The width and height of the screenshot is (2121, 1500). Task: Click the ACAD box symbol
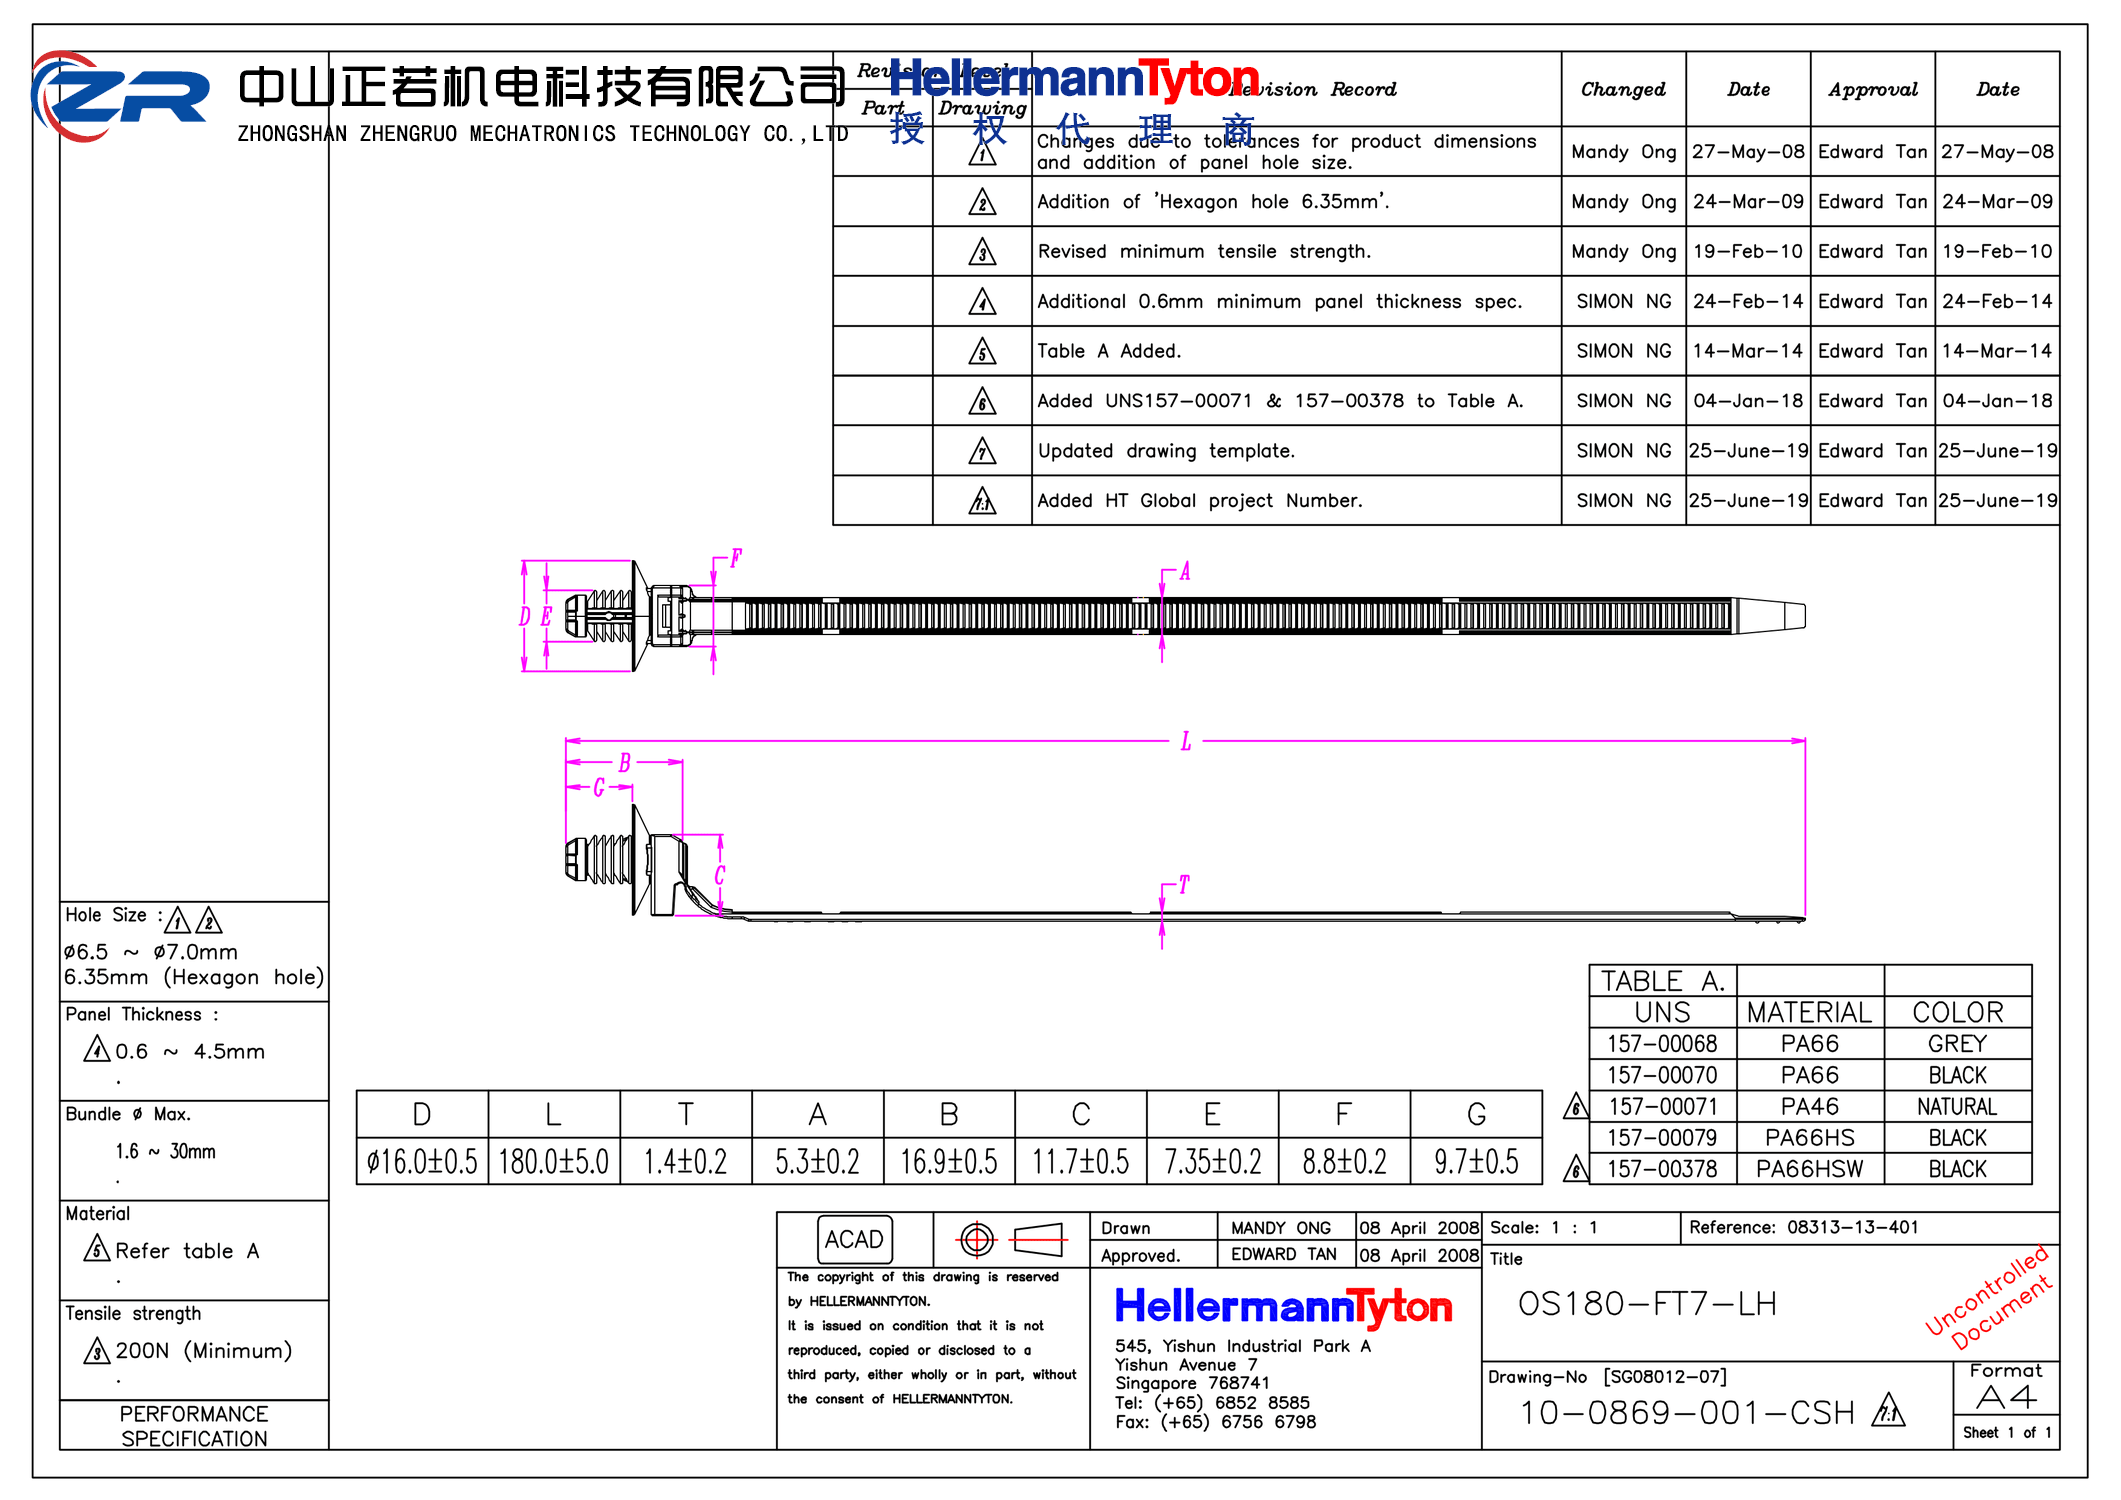point(854,1239)
